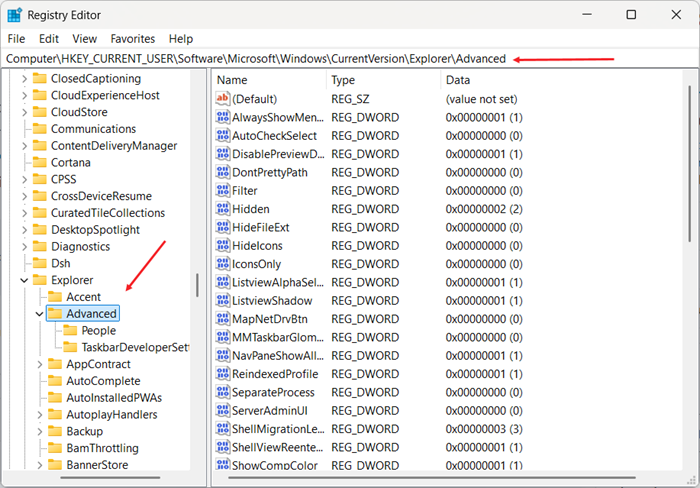The image size is (700, 488).
Task: Expand the ClosedCaptioning key
Action: point(25,79)
